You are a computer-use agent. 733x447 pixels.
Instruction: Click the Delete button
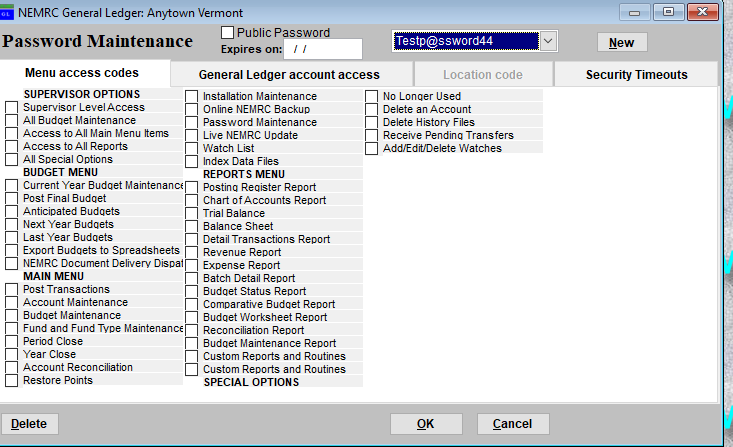click(x=29, y=424)
